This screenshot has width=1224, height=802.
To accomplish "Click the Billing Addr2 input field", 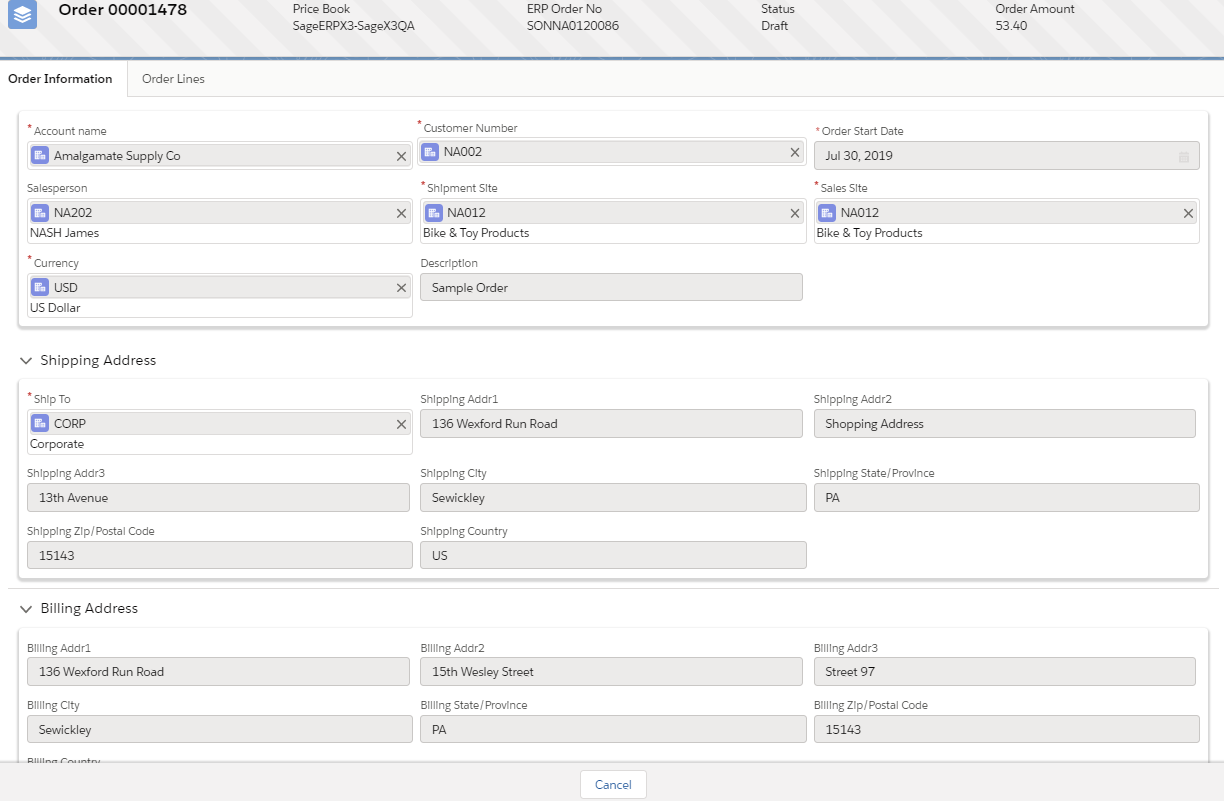I will [611, 672].
